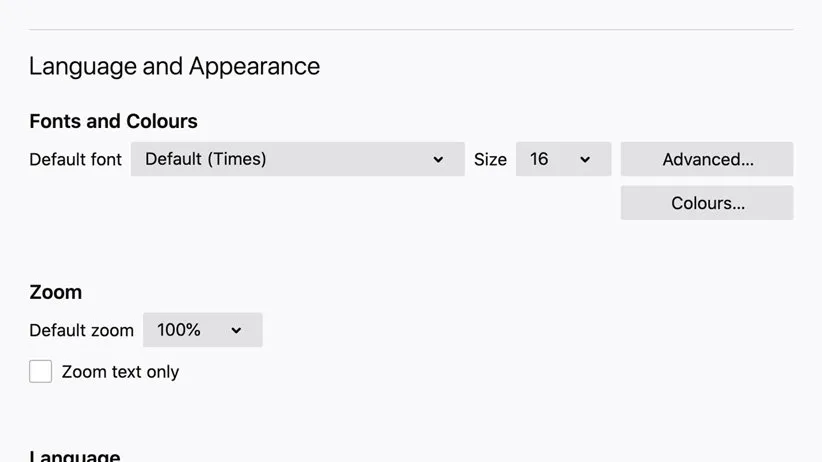The height and width of the screenshot is (462, 822).
Task: Click the partially visible Language heading
Action: pyautogui.click(x=74, y=456)
